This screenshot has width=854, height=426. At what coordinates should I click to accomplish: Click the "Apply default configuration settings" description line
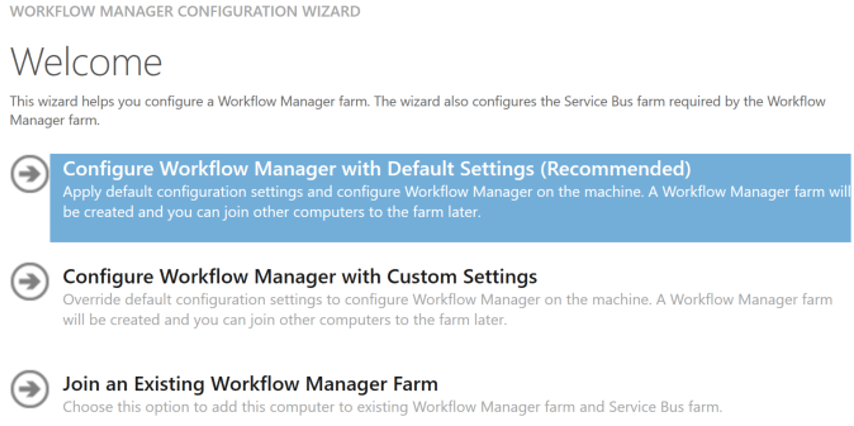[455, 191]
